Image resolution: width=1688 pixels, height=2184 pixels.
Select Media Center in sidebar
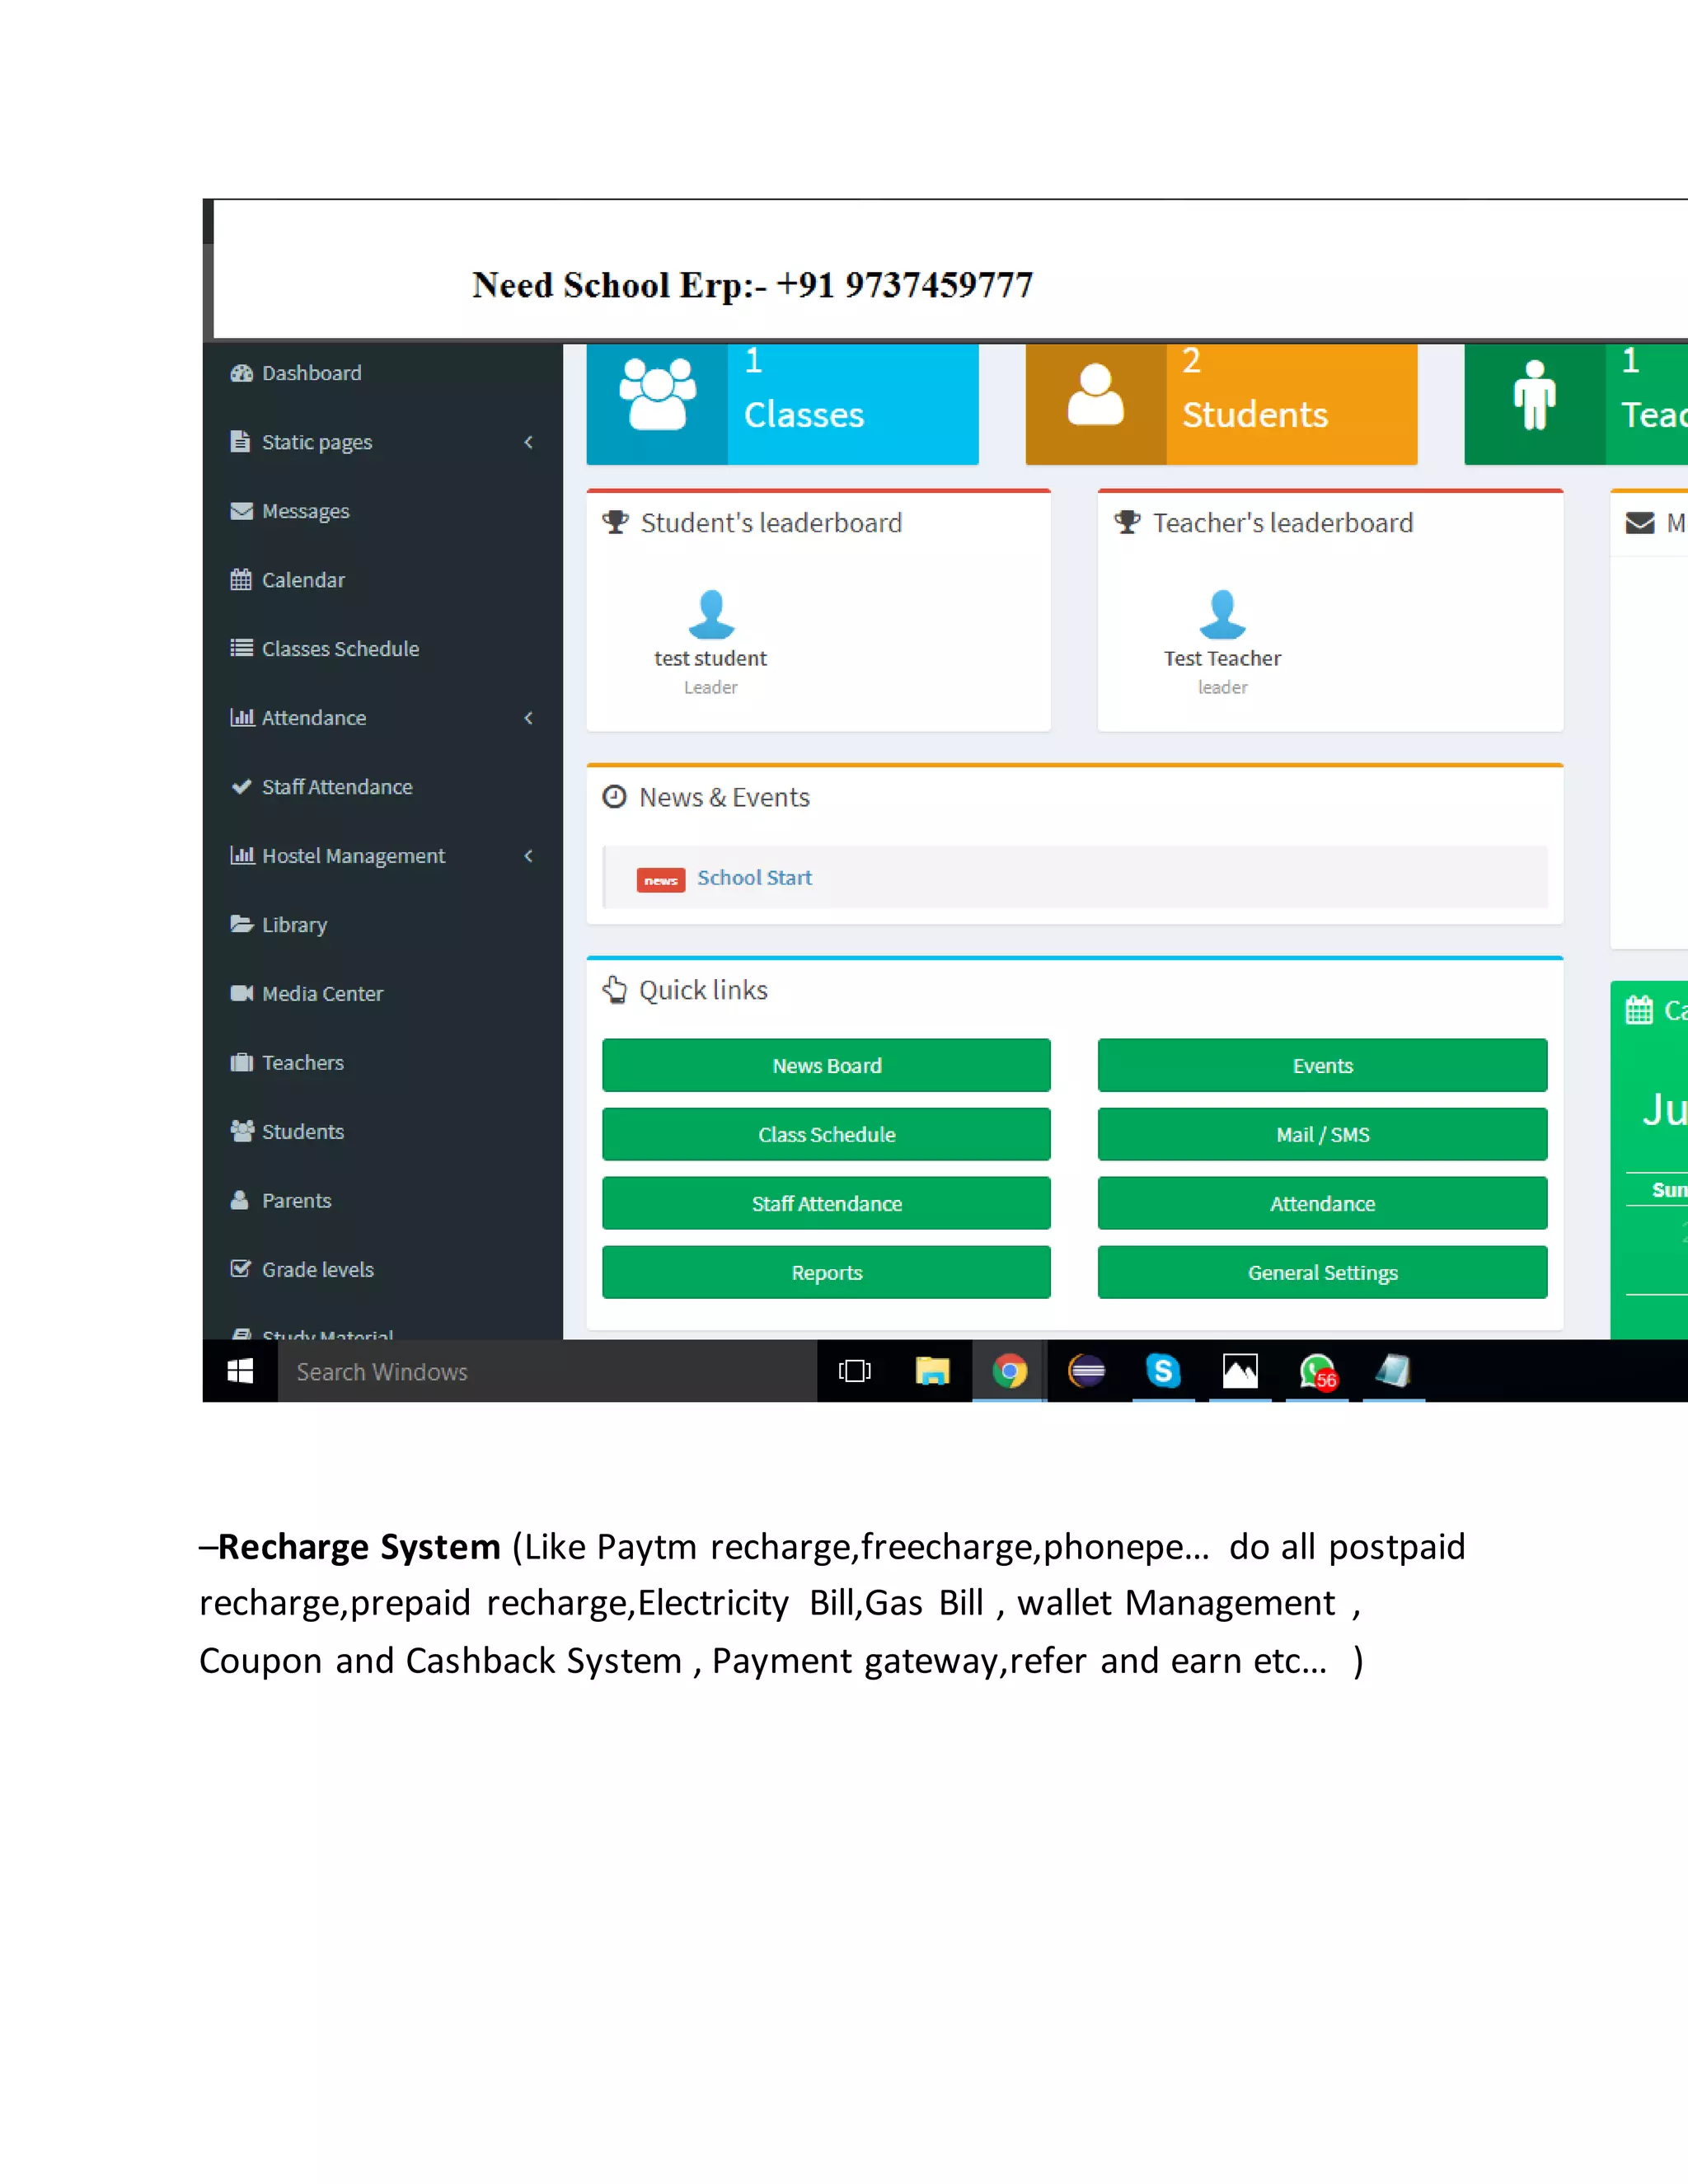coord(322,994)
